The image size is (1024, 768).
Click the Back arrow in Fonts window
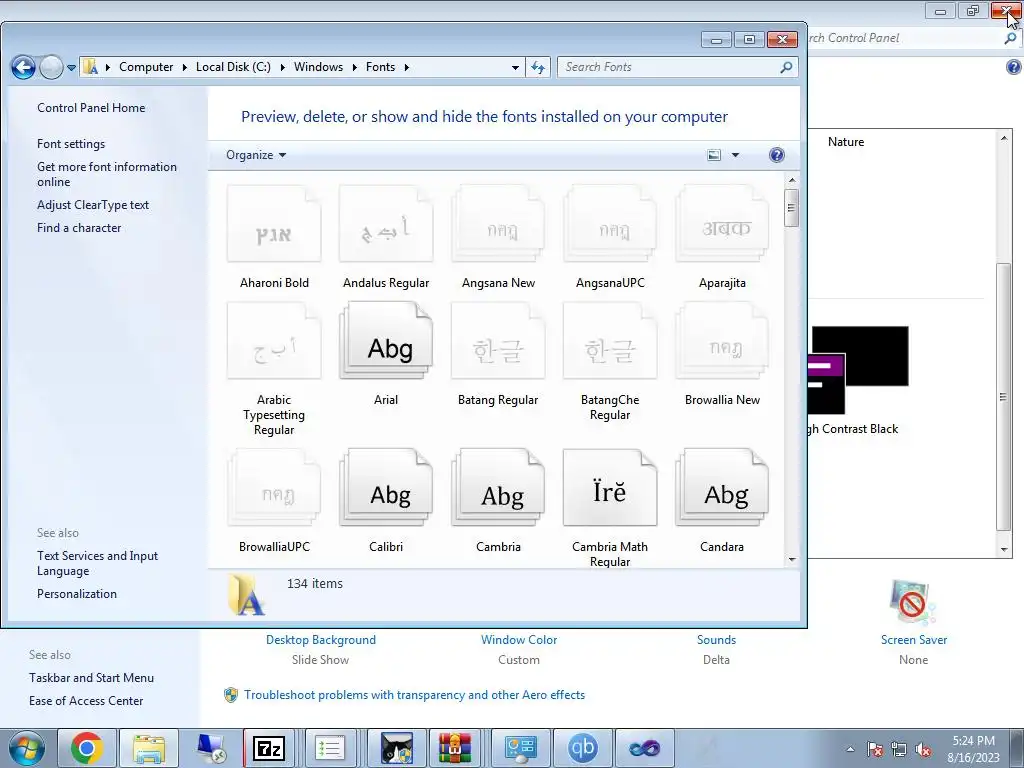[23, 67]
